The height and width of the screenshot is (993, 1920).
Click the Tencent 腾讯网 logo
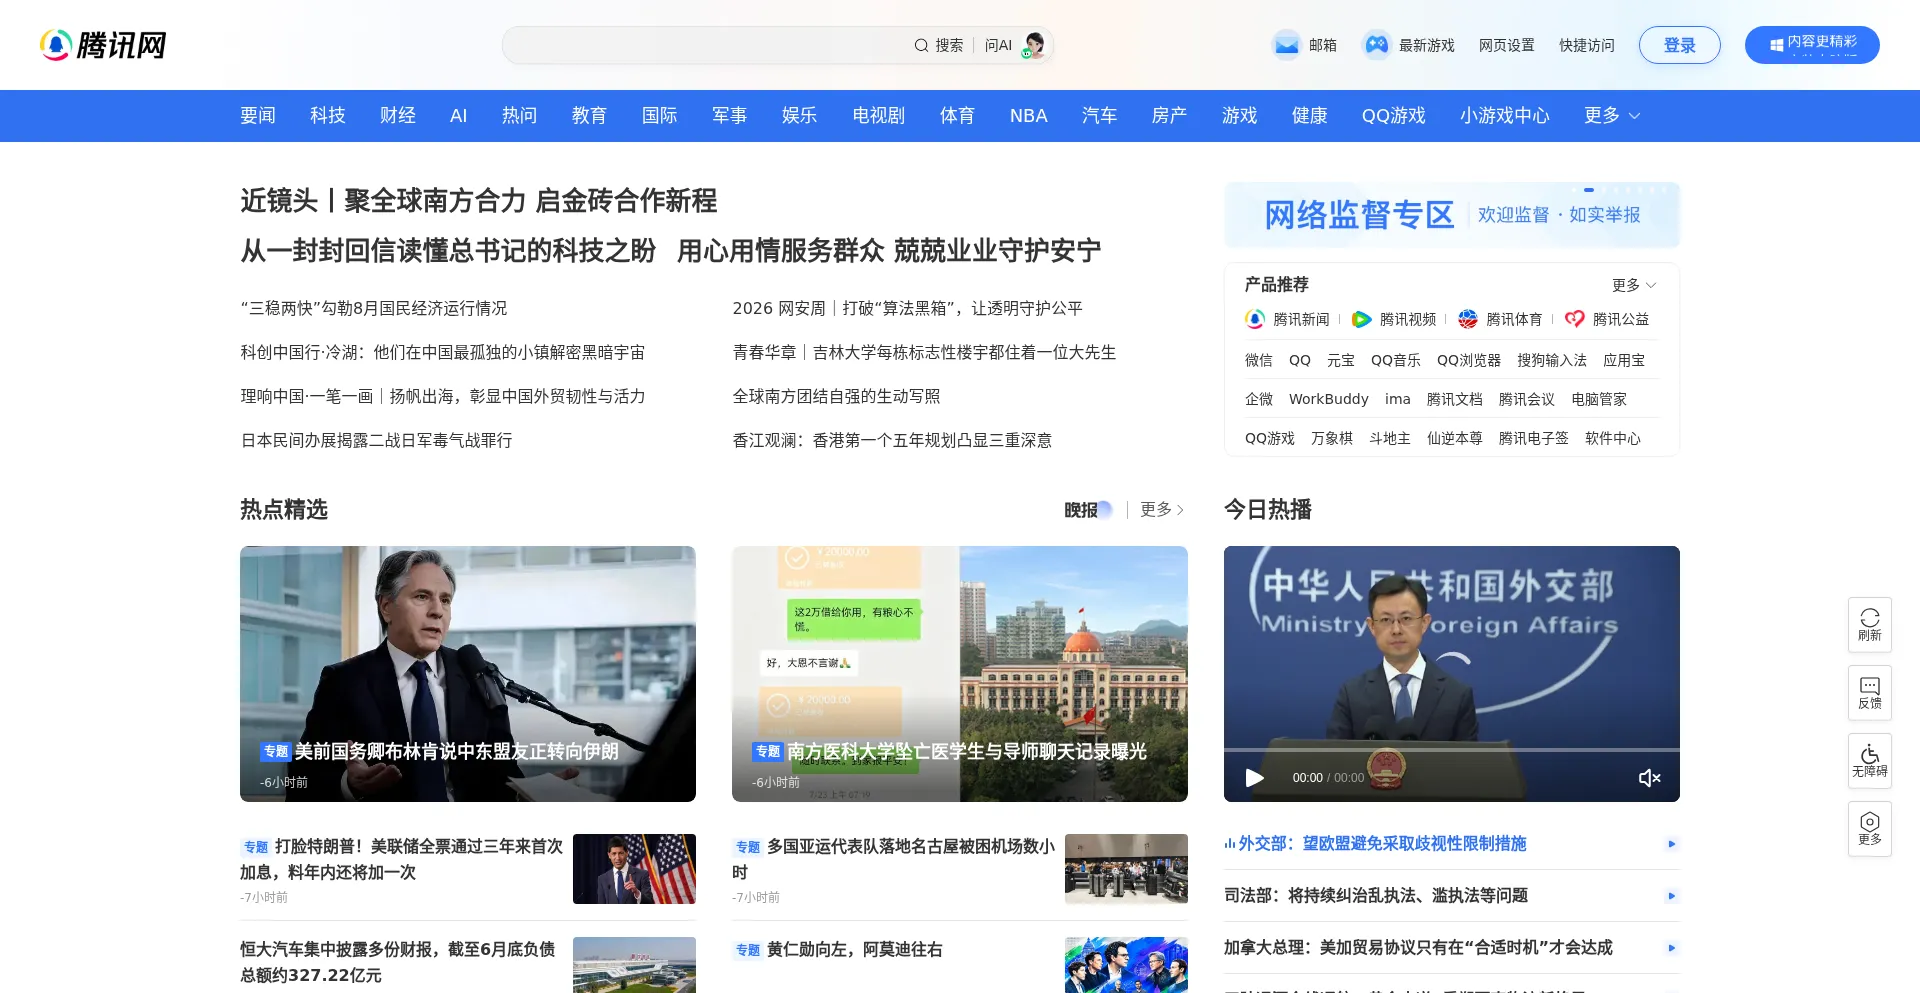coord(103,45)
